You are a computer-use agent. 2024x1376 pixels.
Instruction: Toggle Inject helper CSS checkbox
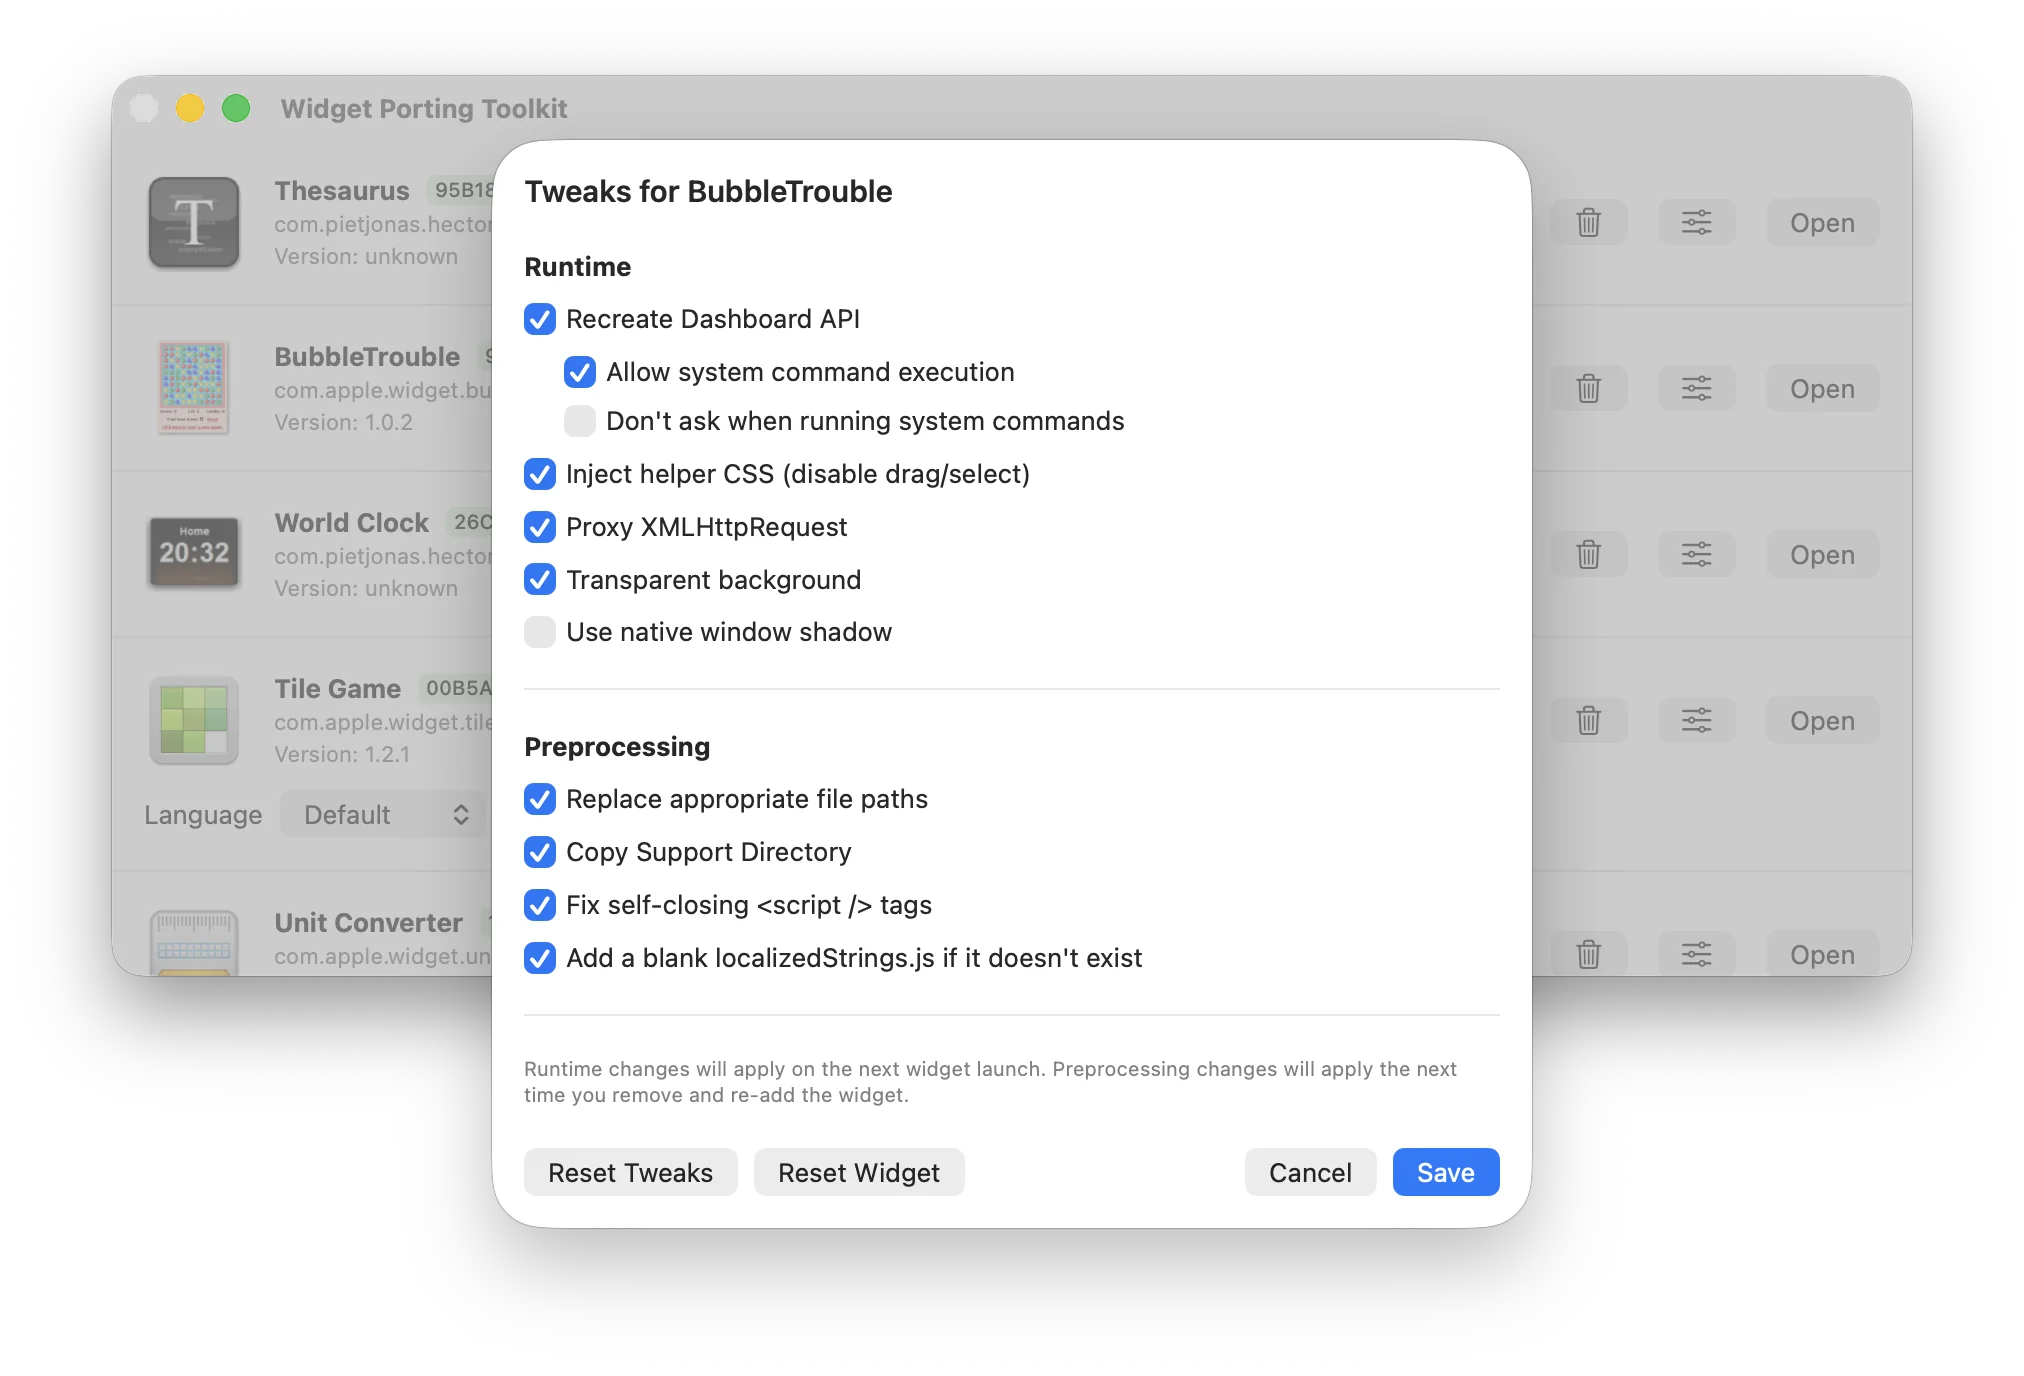point(540,474)
